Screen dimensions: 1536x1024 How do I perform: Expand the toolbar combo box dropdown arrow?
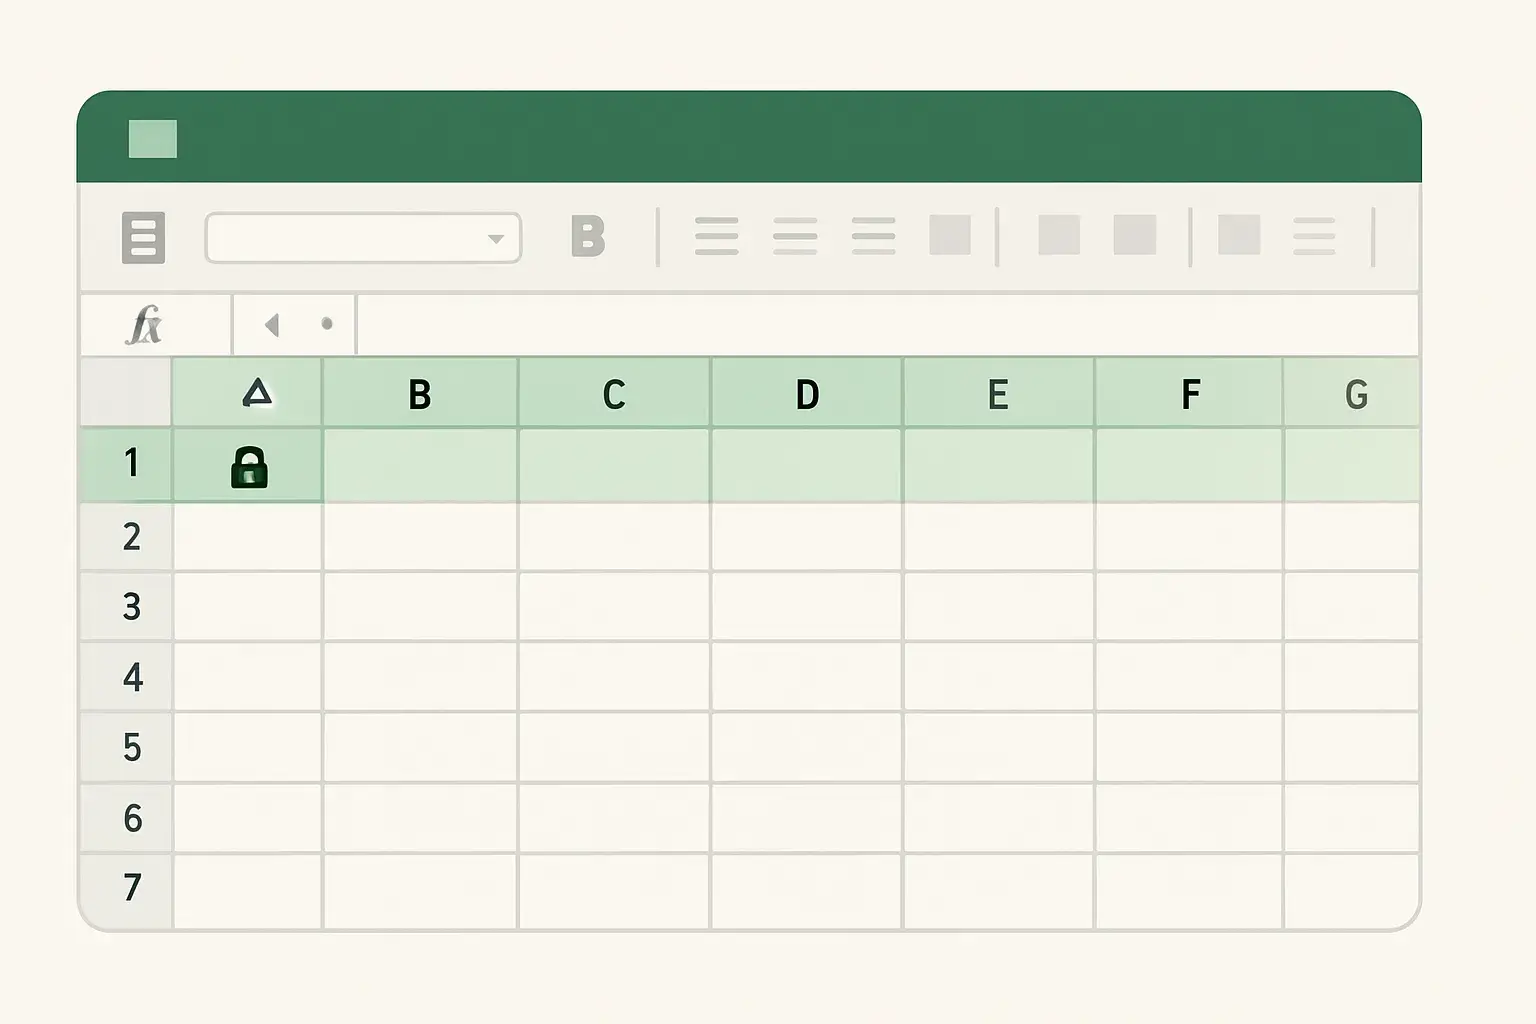click(x=495, y=238)
